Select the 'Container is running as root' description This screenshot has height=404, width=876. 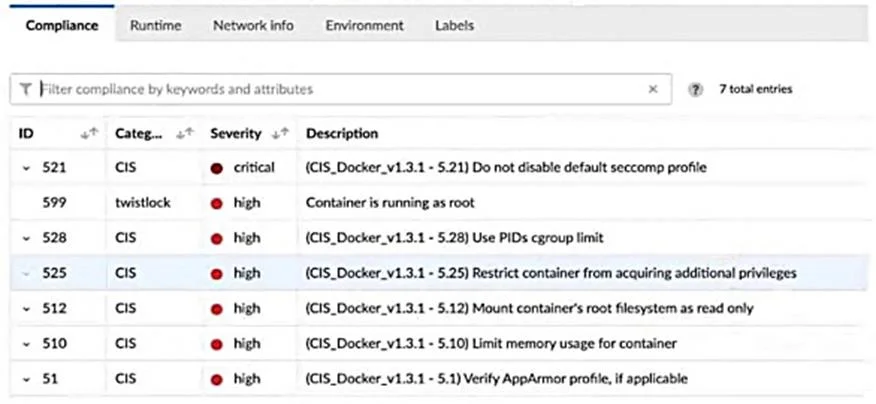tap(390, 203)
